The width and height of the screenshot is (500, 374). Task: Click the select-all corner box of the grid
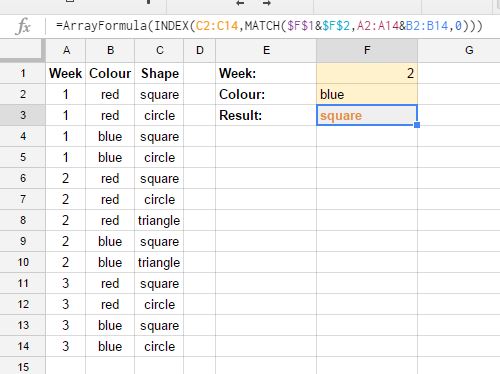tap(22, 50)
